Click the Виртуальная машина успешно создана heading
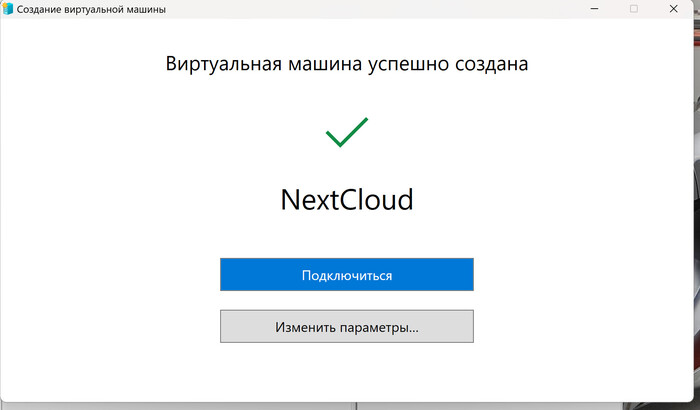700x410 pixels. click(347, 63)
